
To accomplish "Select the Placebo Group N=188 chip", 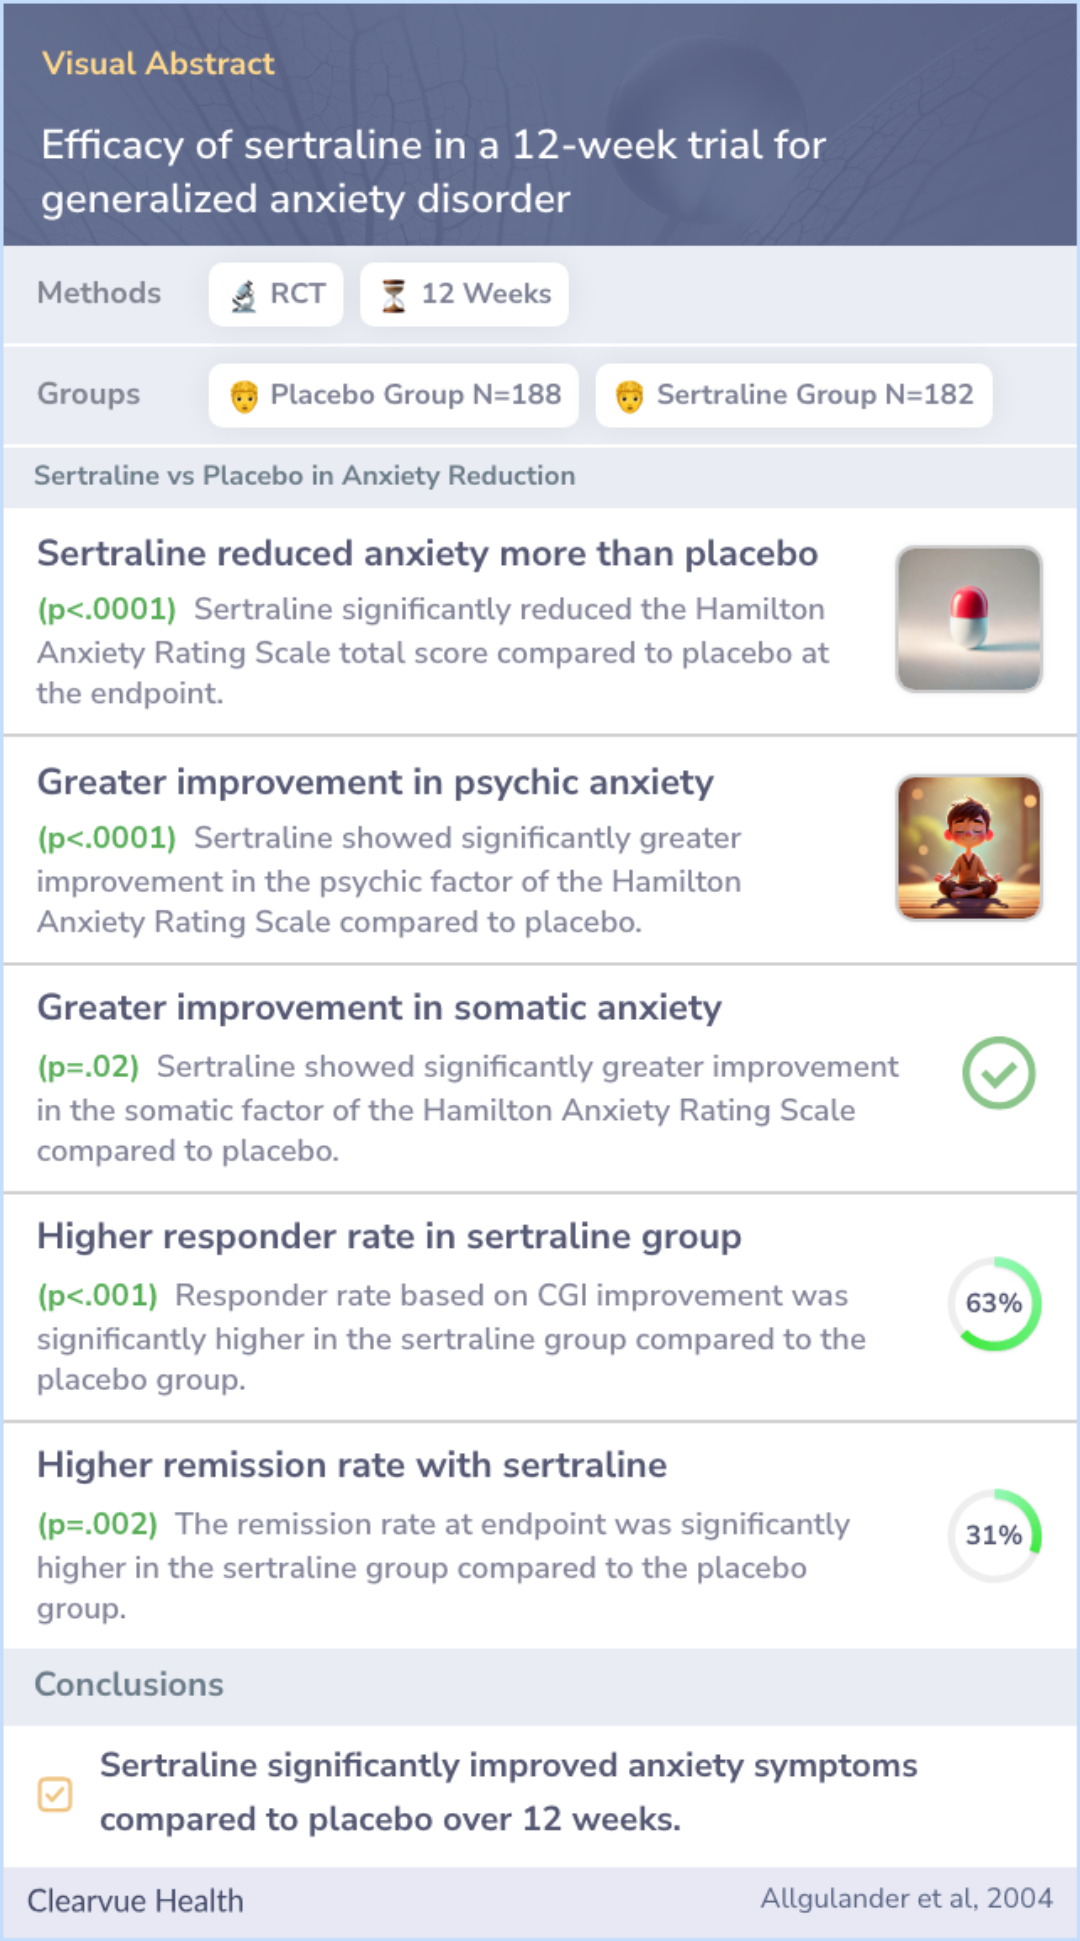I will coord(394,395).
